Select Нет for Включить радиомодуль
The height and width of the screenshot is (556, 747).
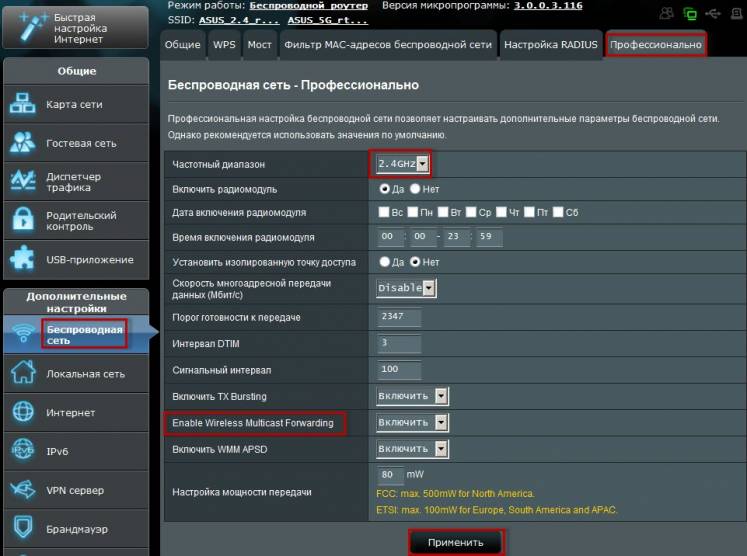pos(416,188)
